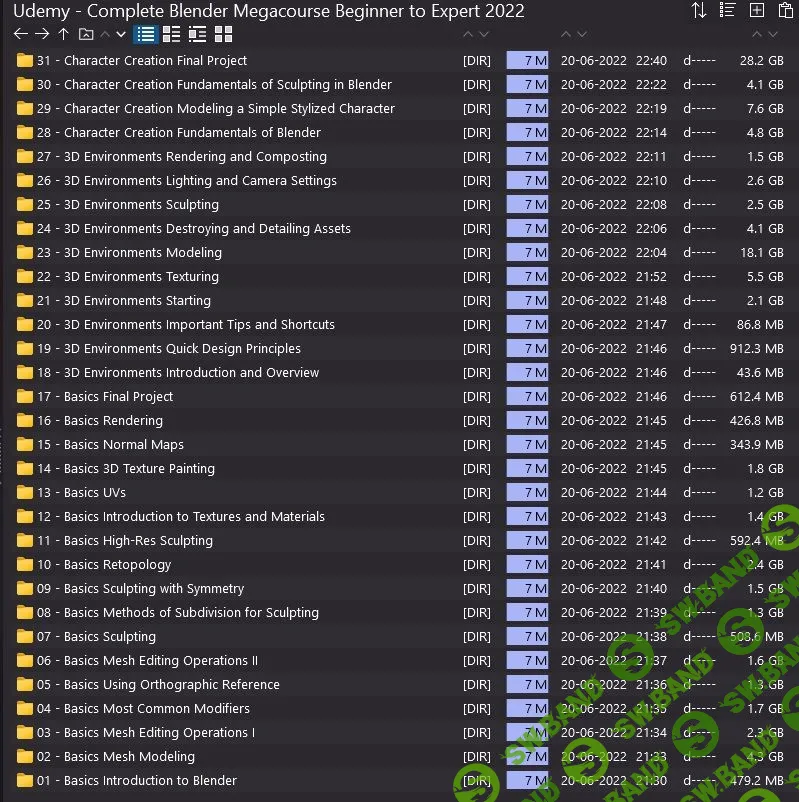Expand the small down chevron beside root folder icon
The height and width of the screenshot is (802, 799).
pyautogui.click(x=121, y=34)
